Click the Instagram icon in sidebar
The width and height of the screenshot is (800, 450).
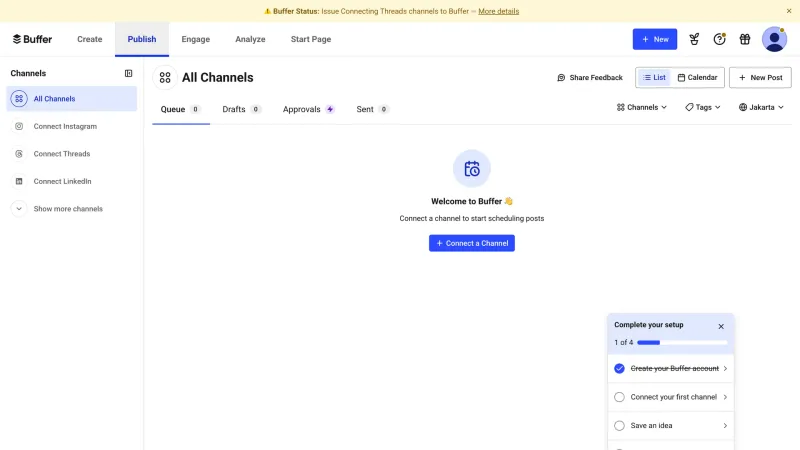click(x=19, y=126)
